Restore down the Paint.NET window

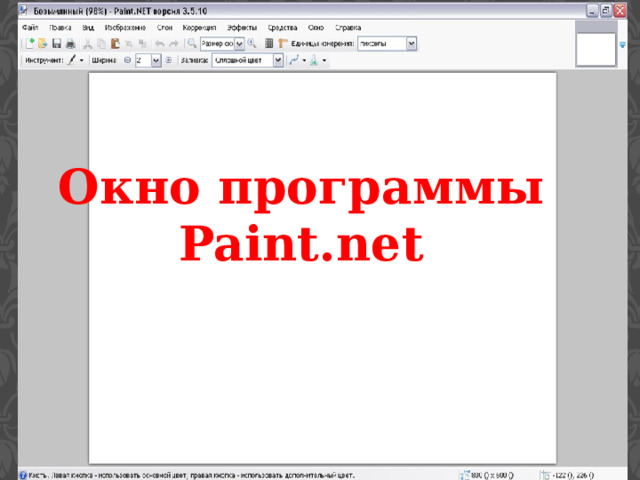point(606,11)
